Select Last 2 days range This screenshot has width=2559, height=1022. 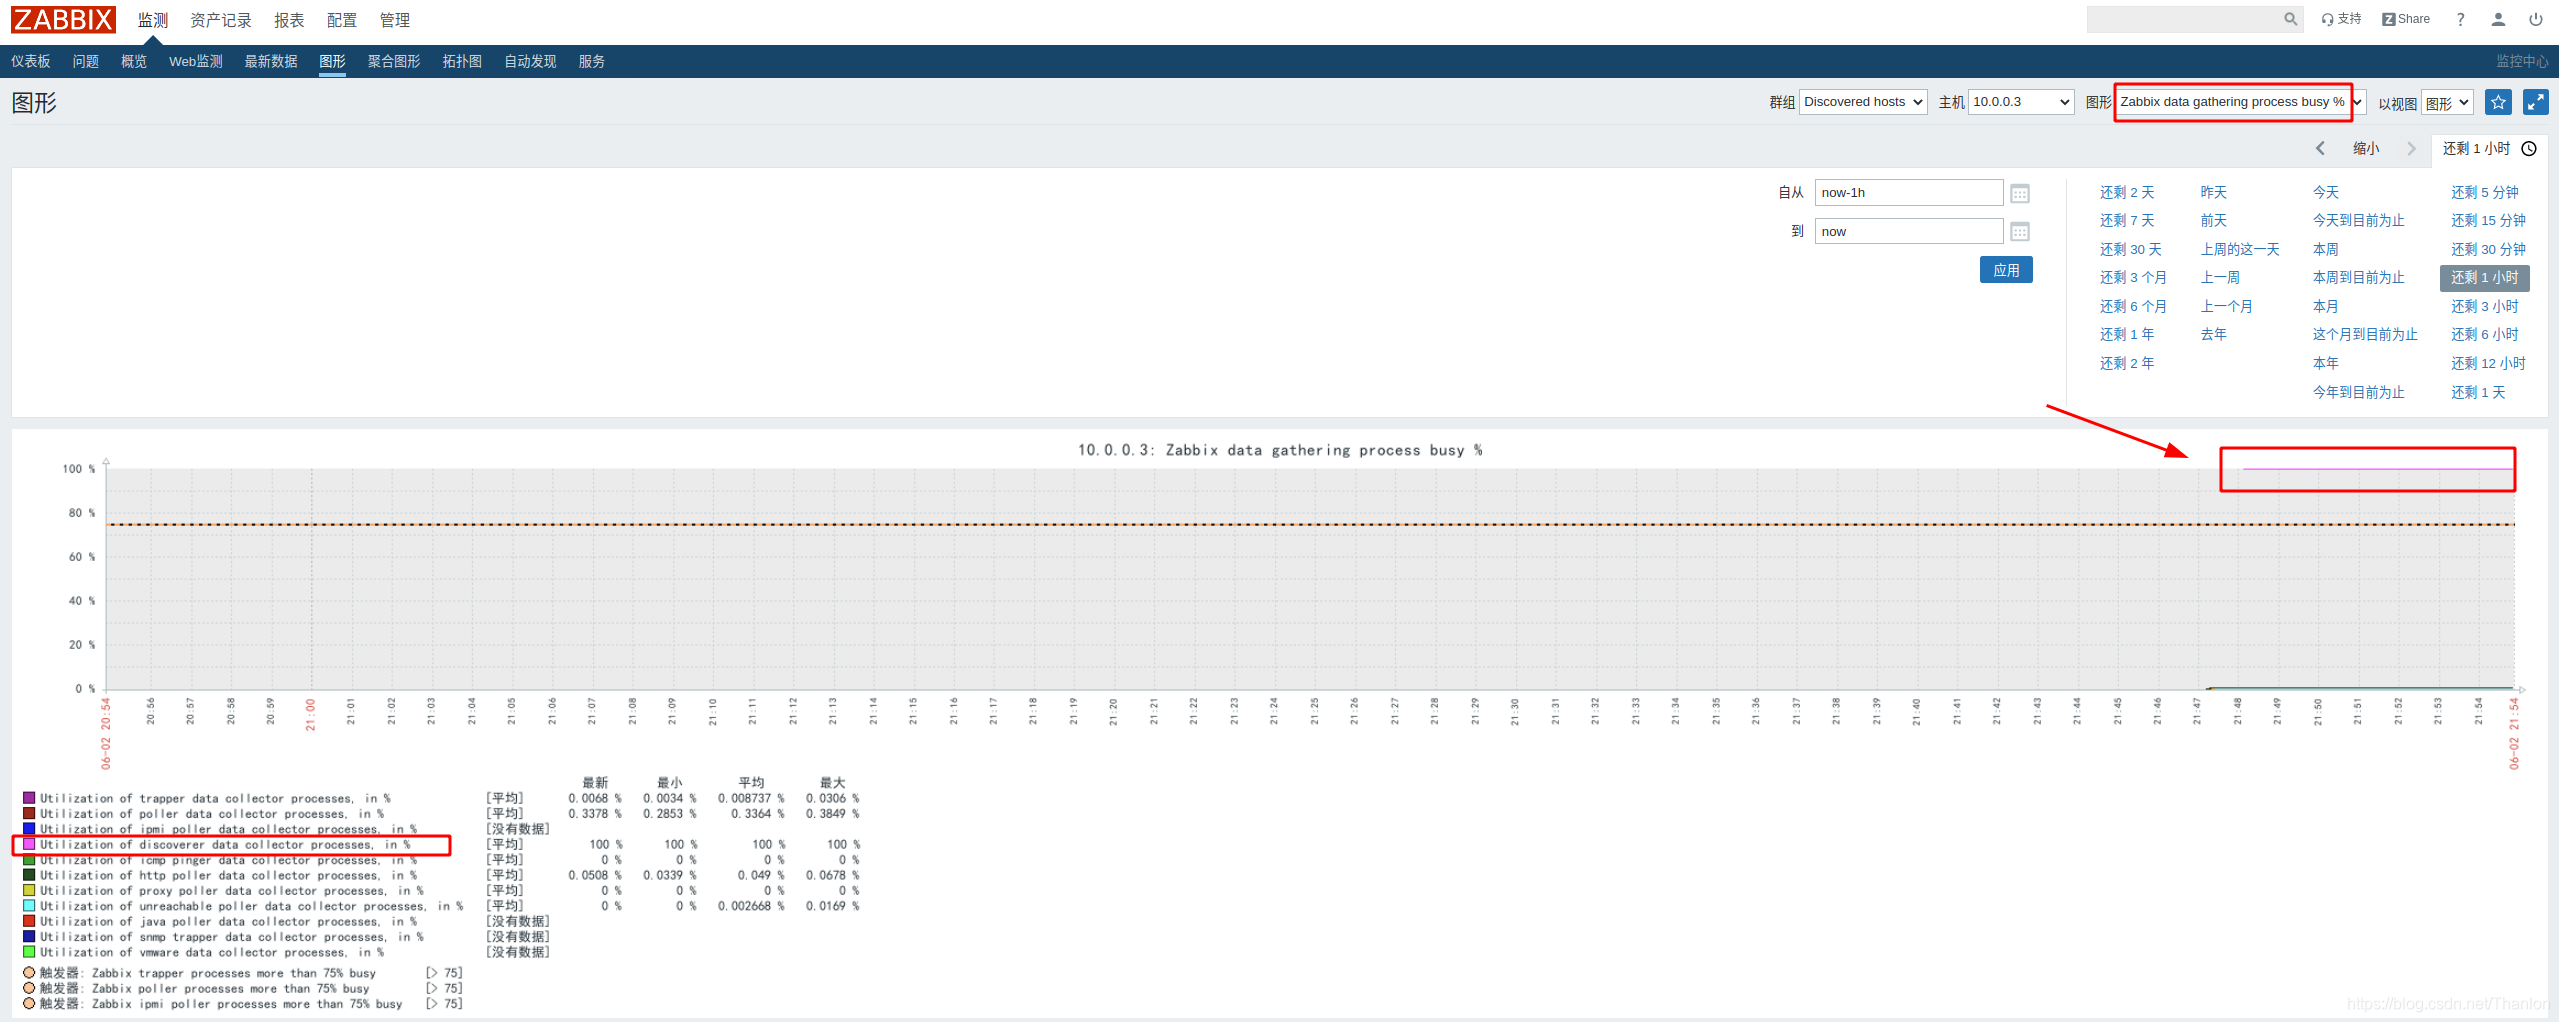pyautogui.click(x=2127, y=192)
